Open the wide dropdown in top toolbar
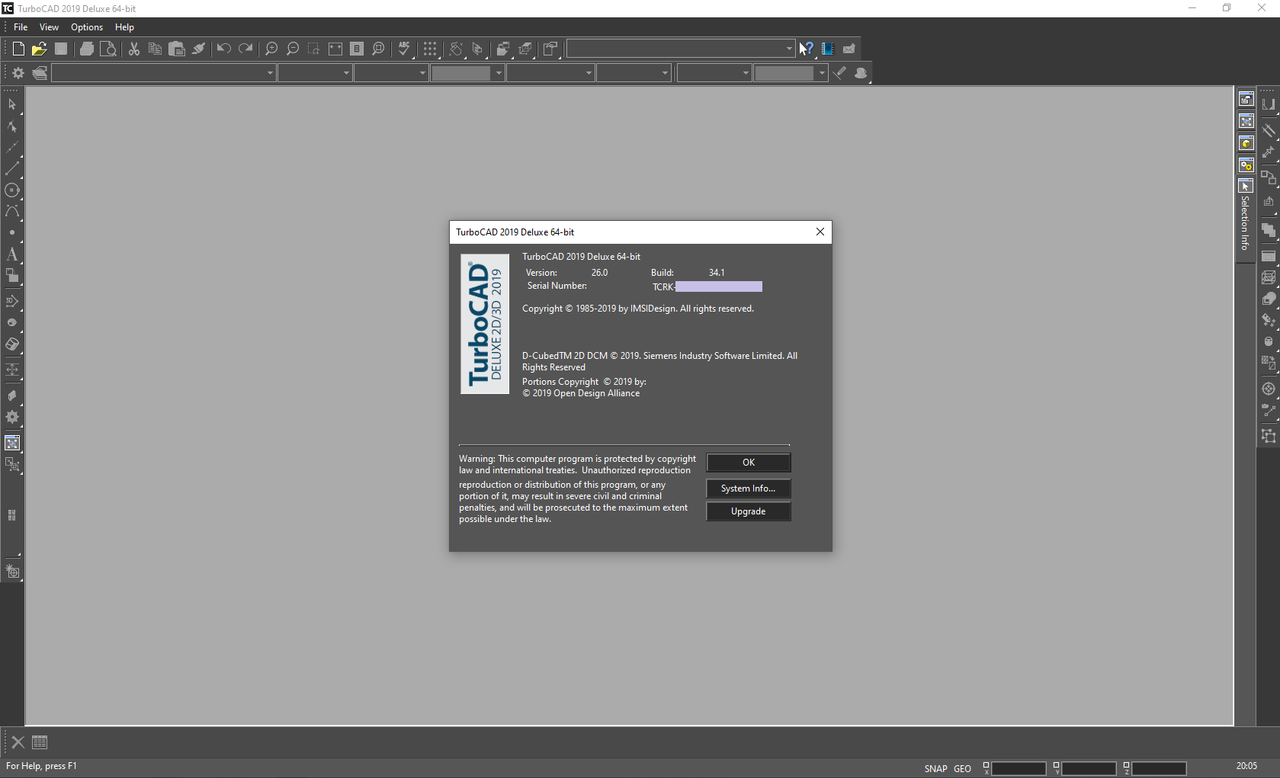Screen dimensions: 1280x778 tap(680, 48)
